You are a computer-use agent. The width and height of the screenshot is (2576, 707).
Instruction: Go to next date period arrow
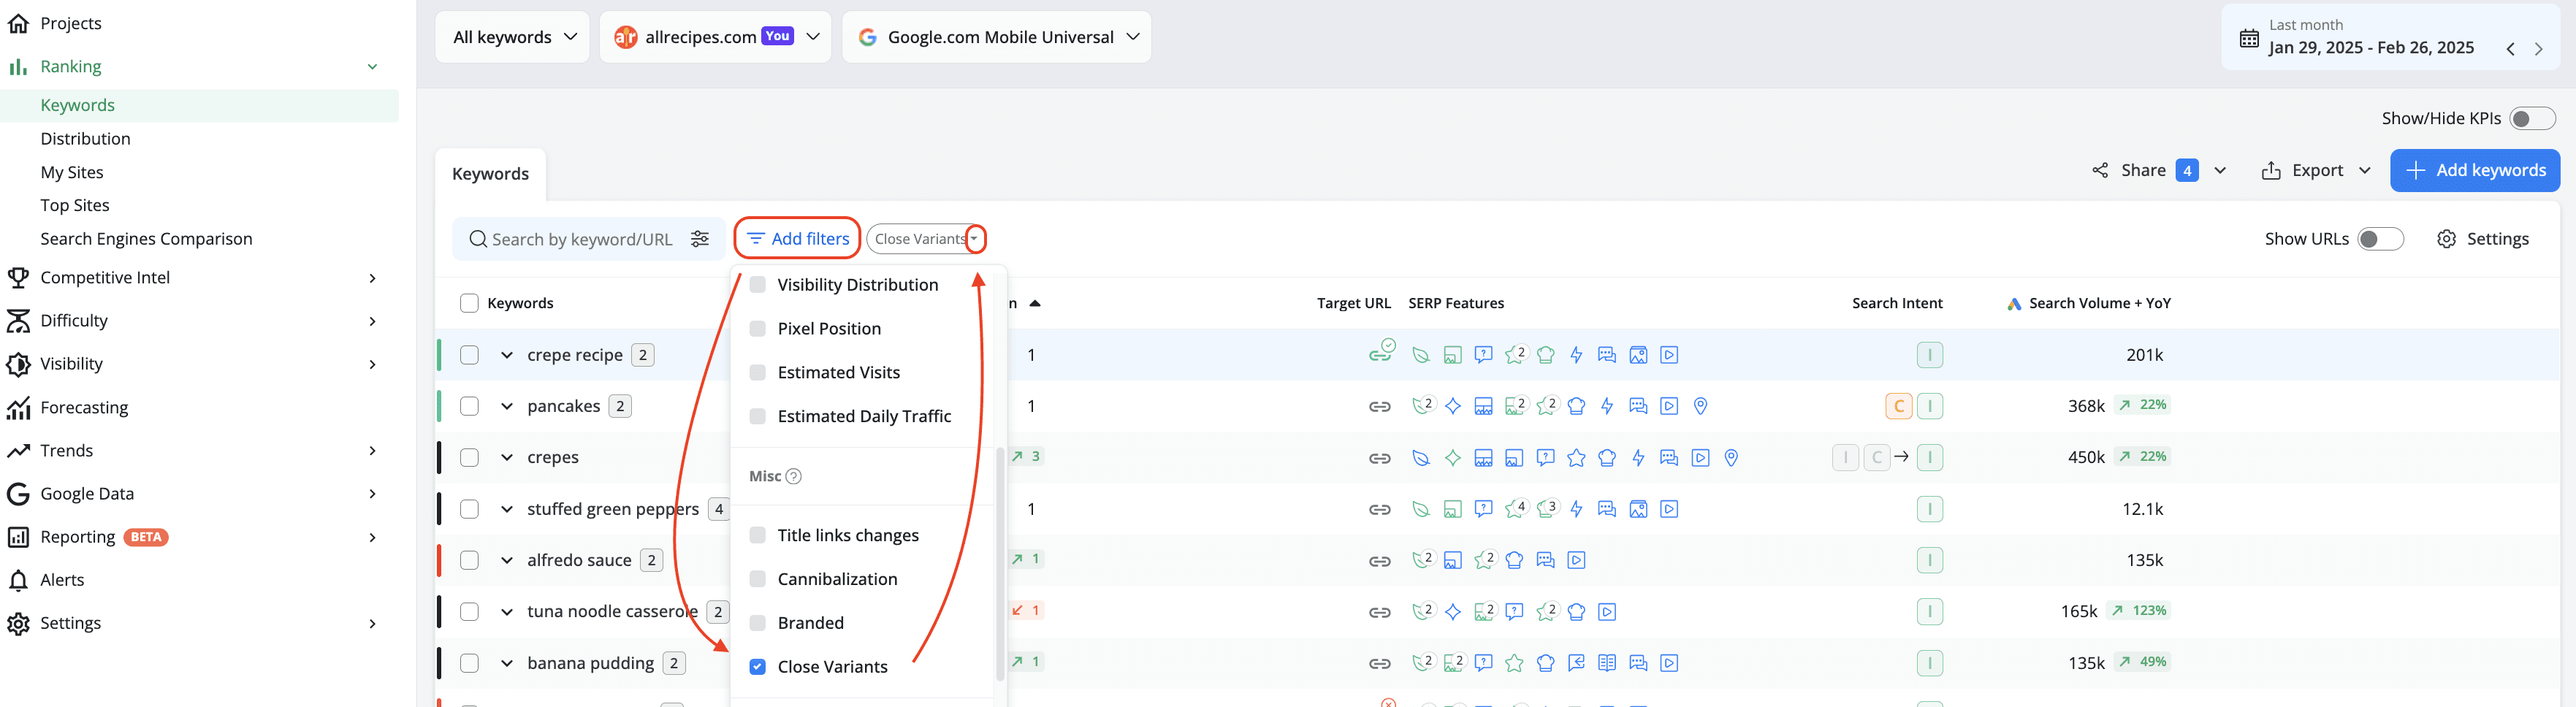click(2538, 49)
